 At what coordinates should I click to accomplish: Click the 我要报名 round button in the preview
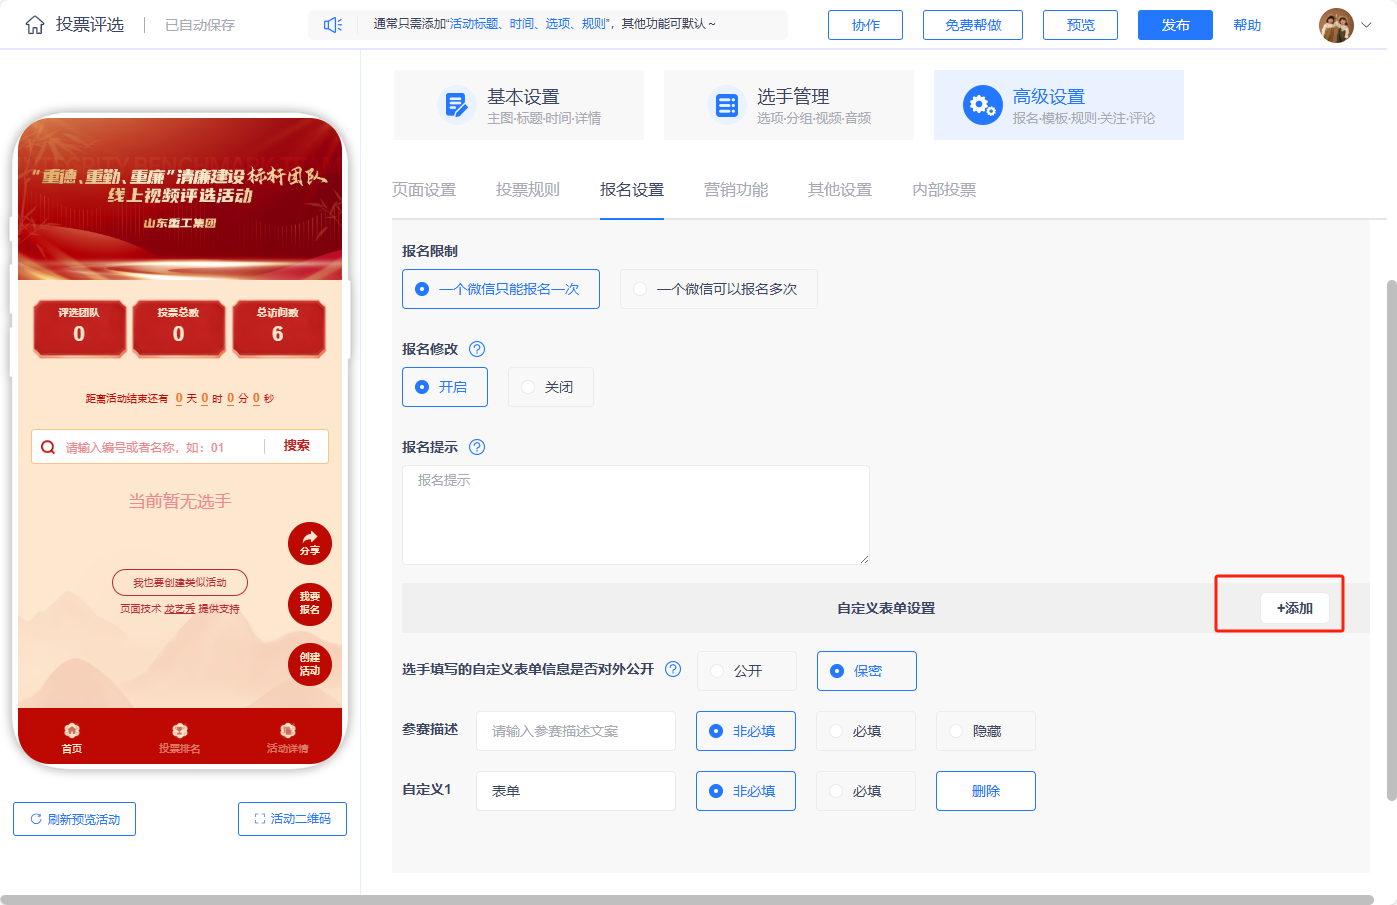(310, 604)
